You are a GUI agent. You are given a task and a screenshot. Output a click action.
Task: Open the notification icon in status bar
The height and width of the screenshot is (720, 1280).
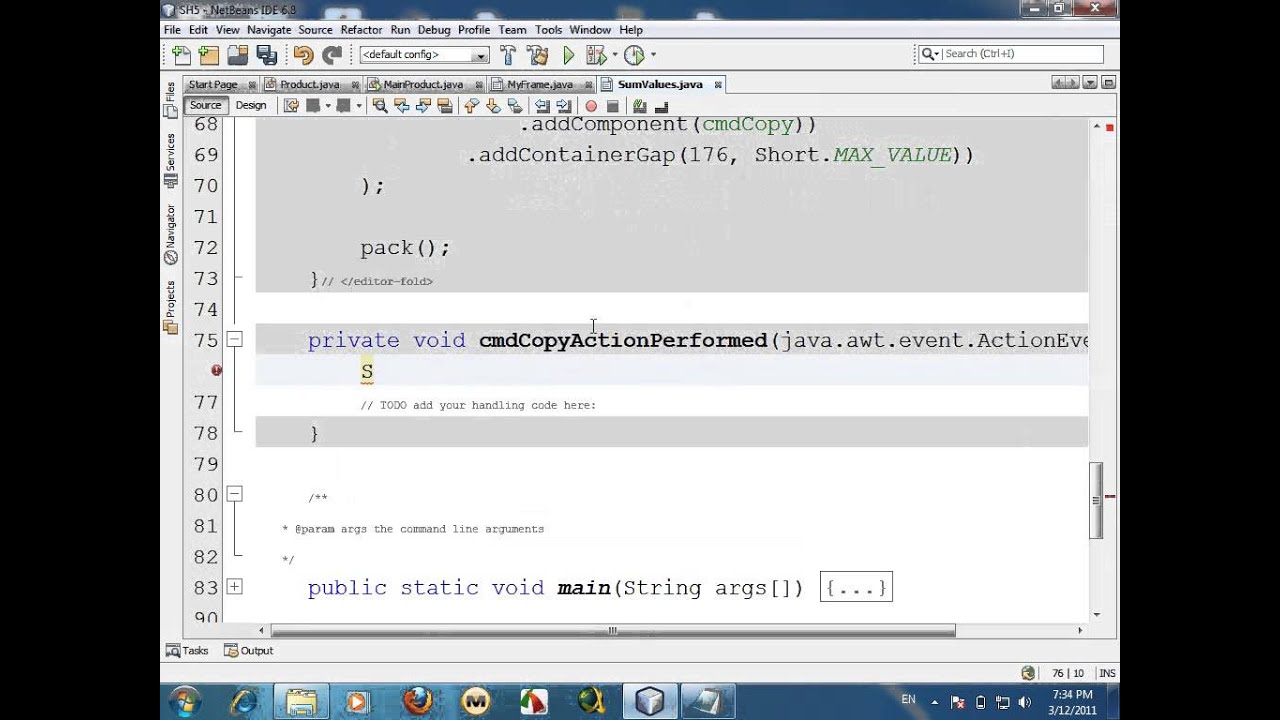[x=1028, y=673]
